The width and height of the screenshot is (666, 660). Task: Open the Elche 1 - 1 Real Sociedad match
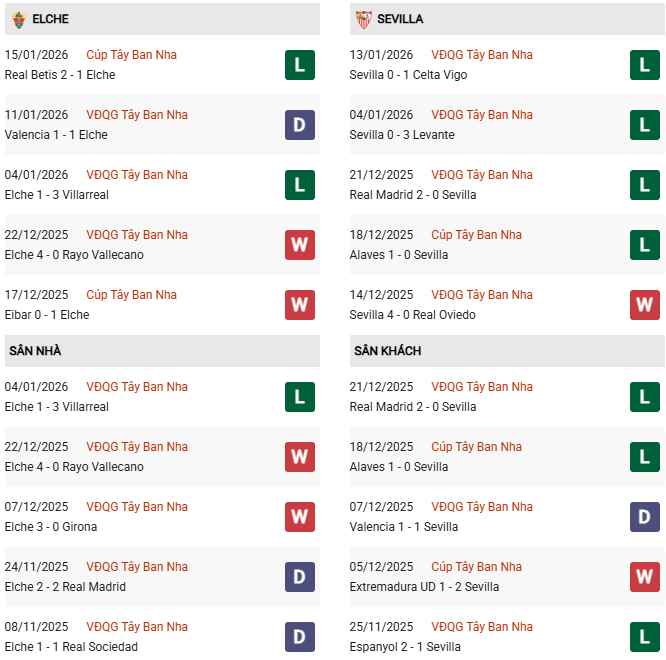point(71,647)
